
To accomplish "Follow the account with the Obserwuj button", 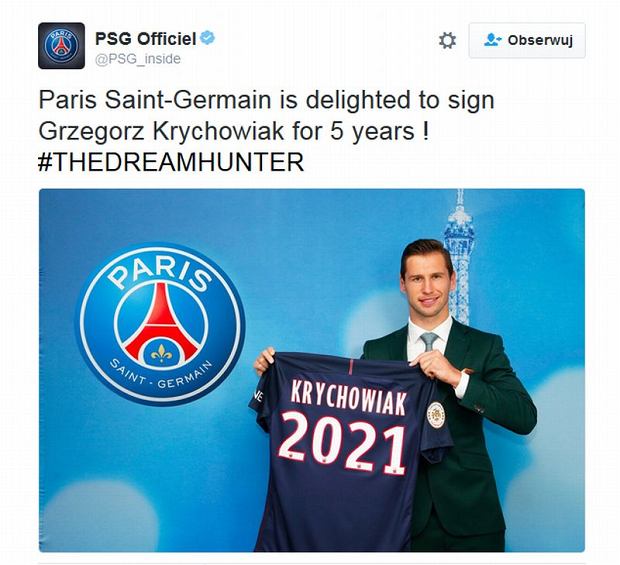I will pos(527,40).
